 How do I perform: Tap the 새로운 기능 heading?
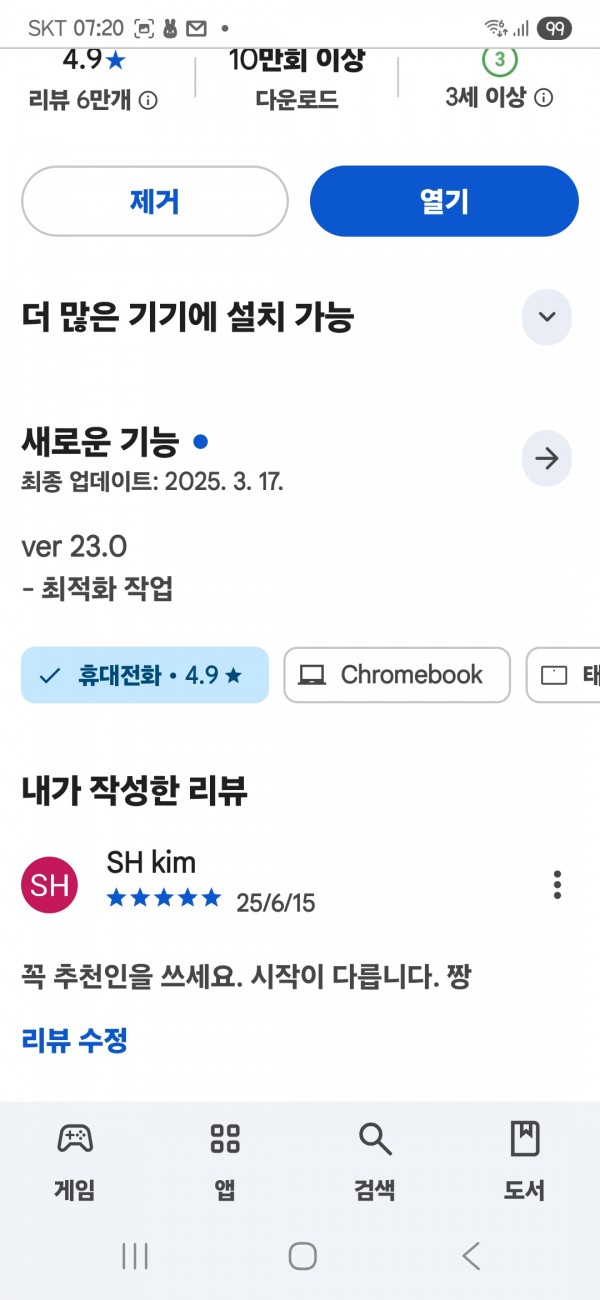(100, 441)
